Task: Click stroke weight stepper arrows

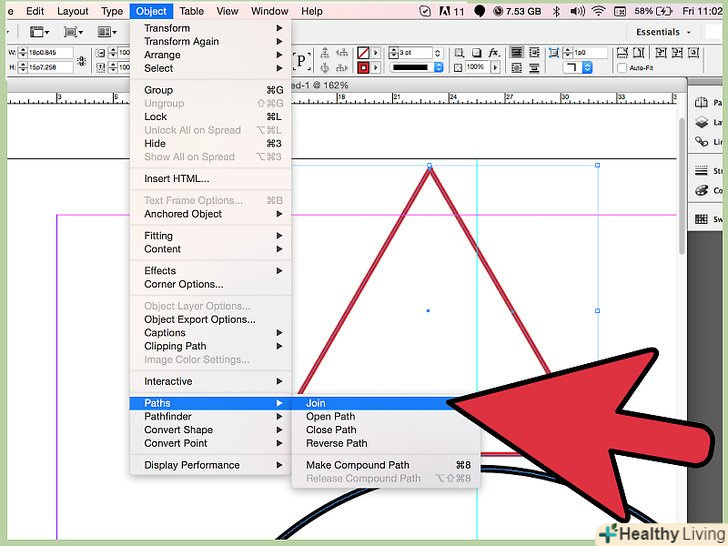Action: click(x=394, y=53)
